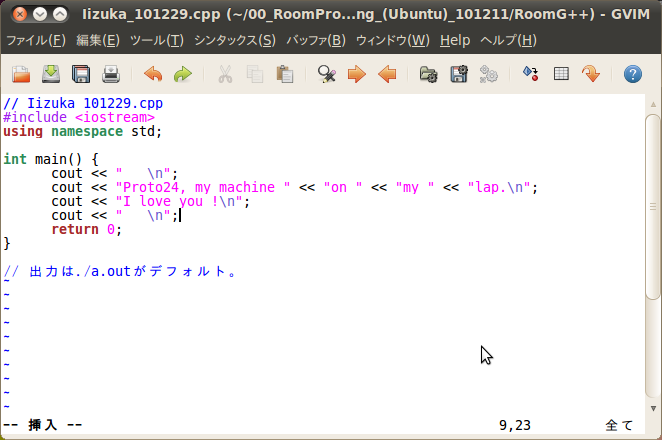Place cursor on '#include <iostream>' line

79,117
